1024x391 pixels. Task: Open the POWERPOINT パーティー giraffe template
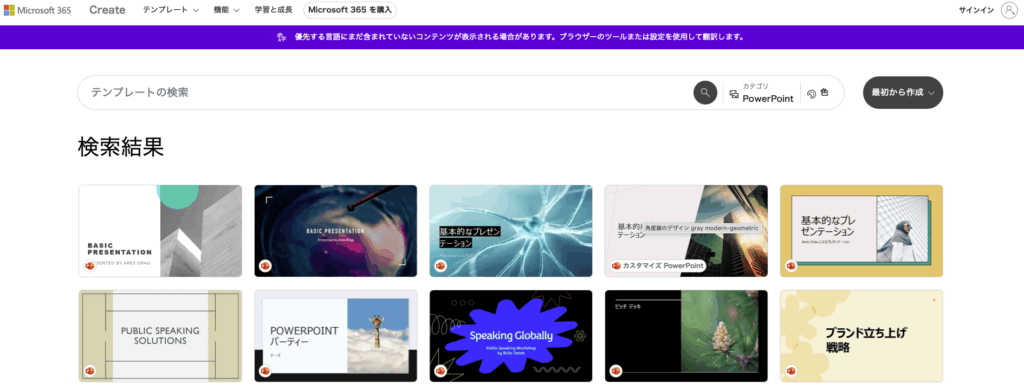336,336
